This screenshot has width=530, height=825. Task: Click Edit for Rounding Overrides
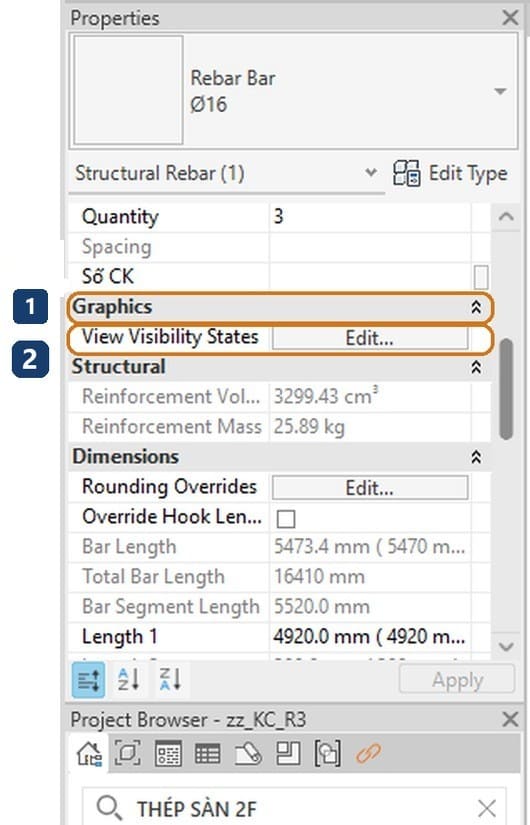[369, 488]
